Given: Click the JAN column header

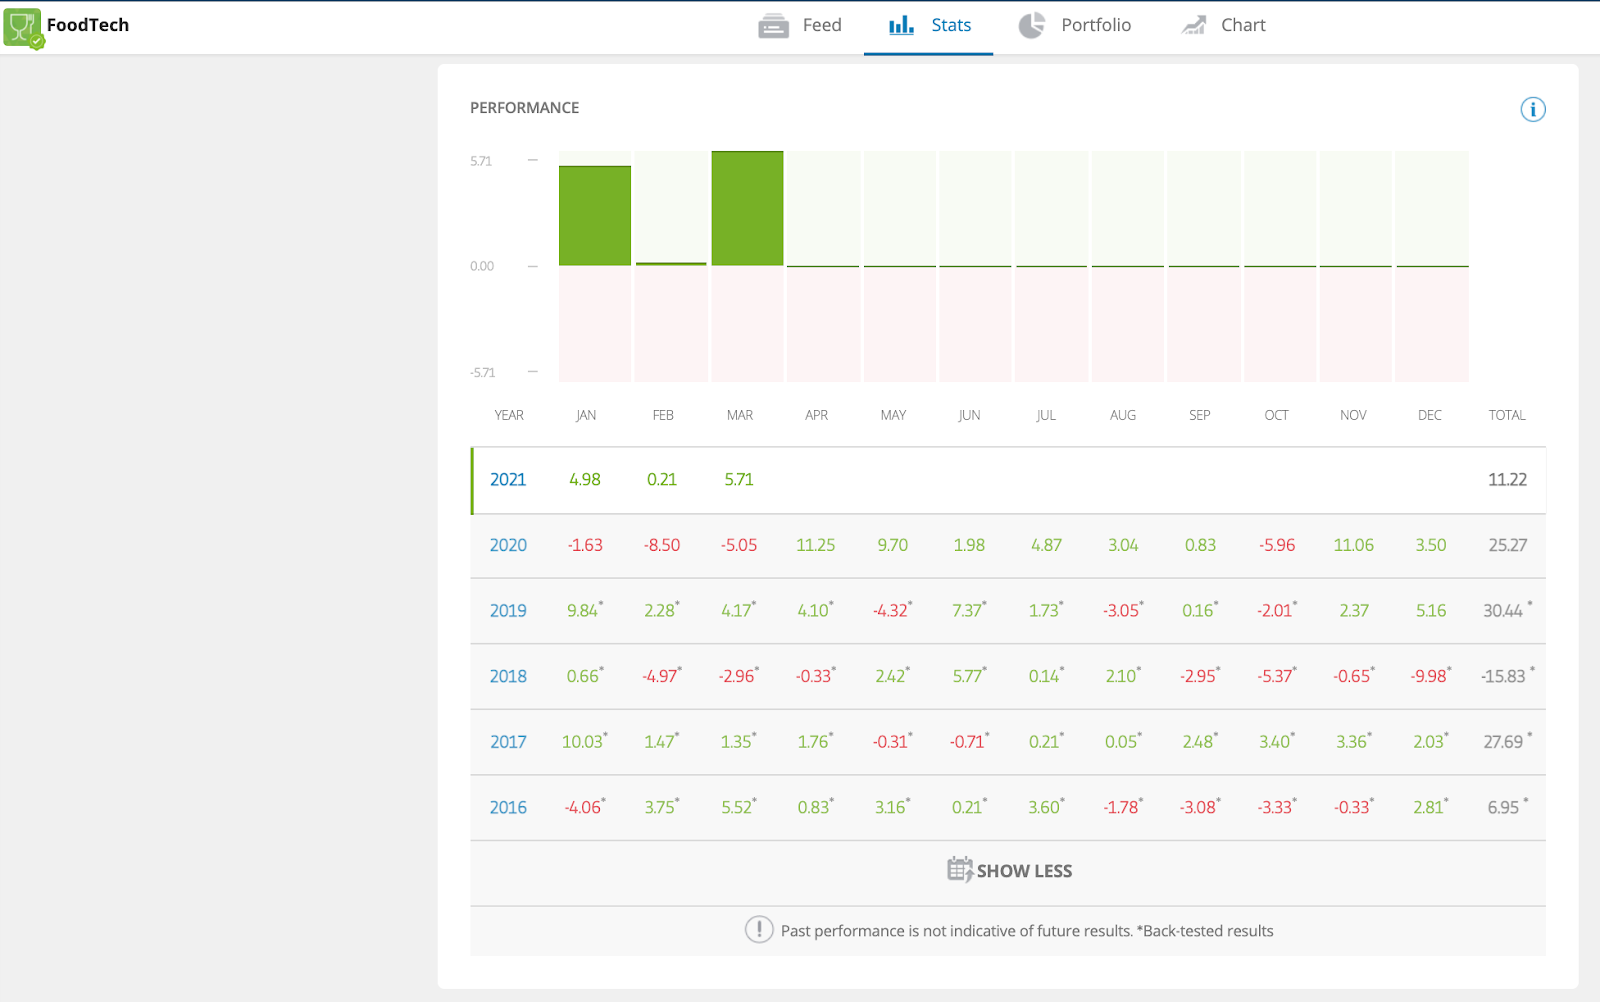Looking at the screenshot, I should click(586, 415).
